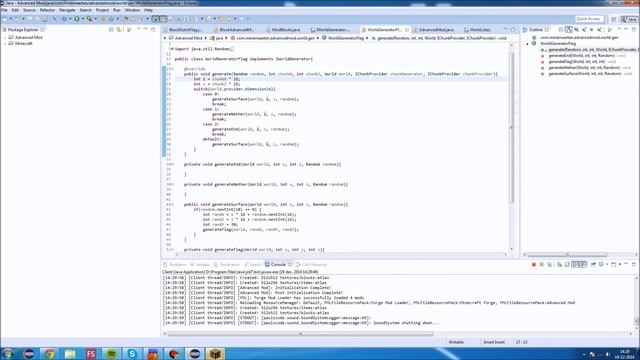Viewport: 640px width, 360px height.
Task: Toggle Scroll Lock in Console toolbar
Action: coord(567,264)
